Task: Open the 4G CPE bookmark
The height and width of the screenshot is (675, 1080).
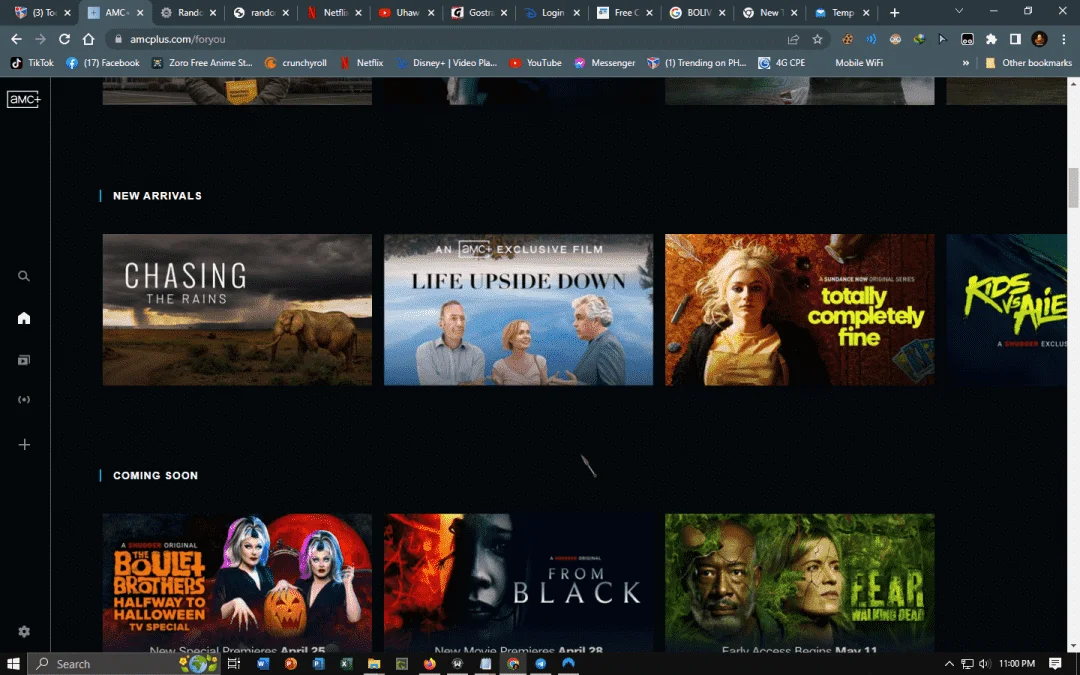Action: pos(782,63)
